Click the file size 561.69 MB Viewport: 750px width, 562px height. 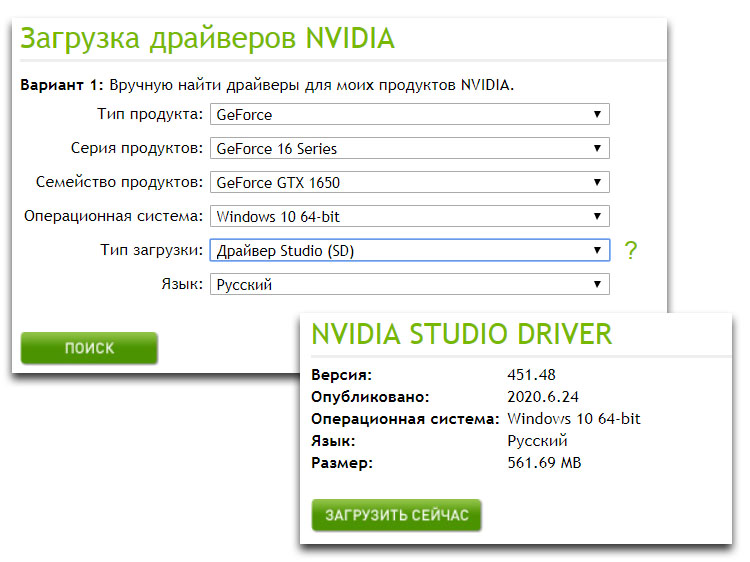544,463
